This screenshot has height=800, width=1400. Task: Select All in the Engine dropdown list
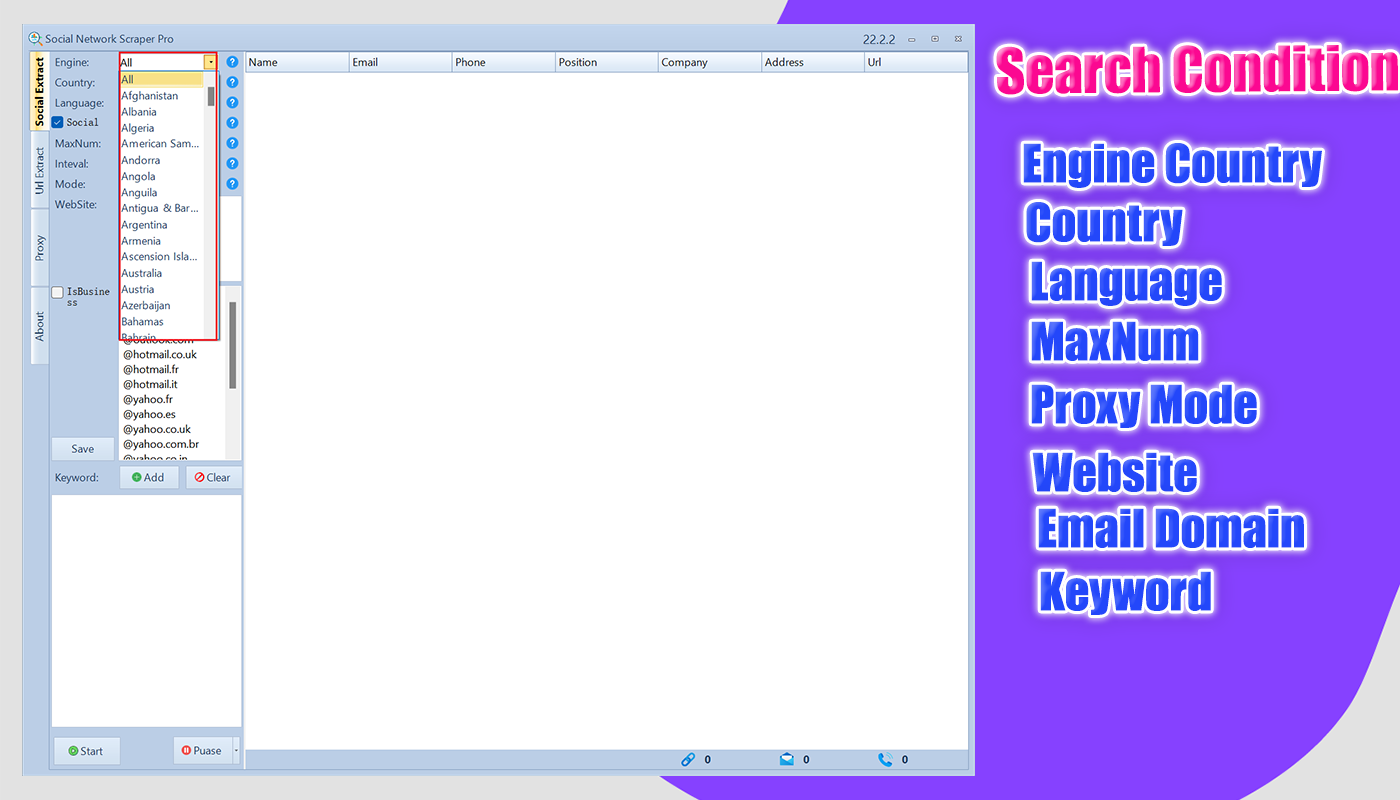coord(161,80)
